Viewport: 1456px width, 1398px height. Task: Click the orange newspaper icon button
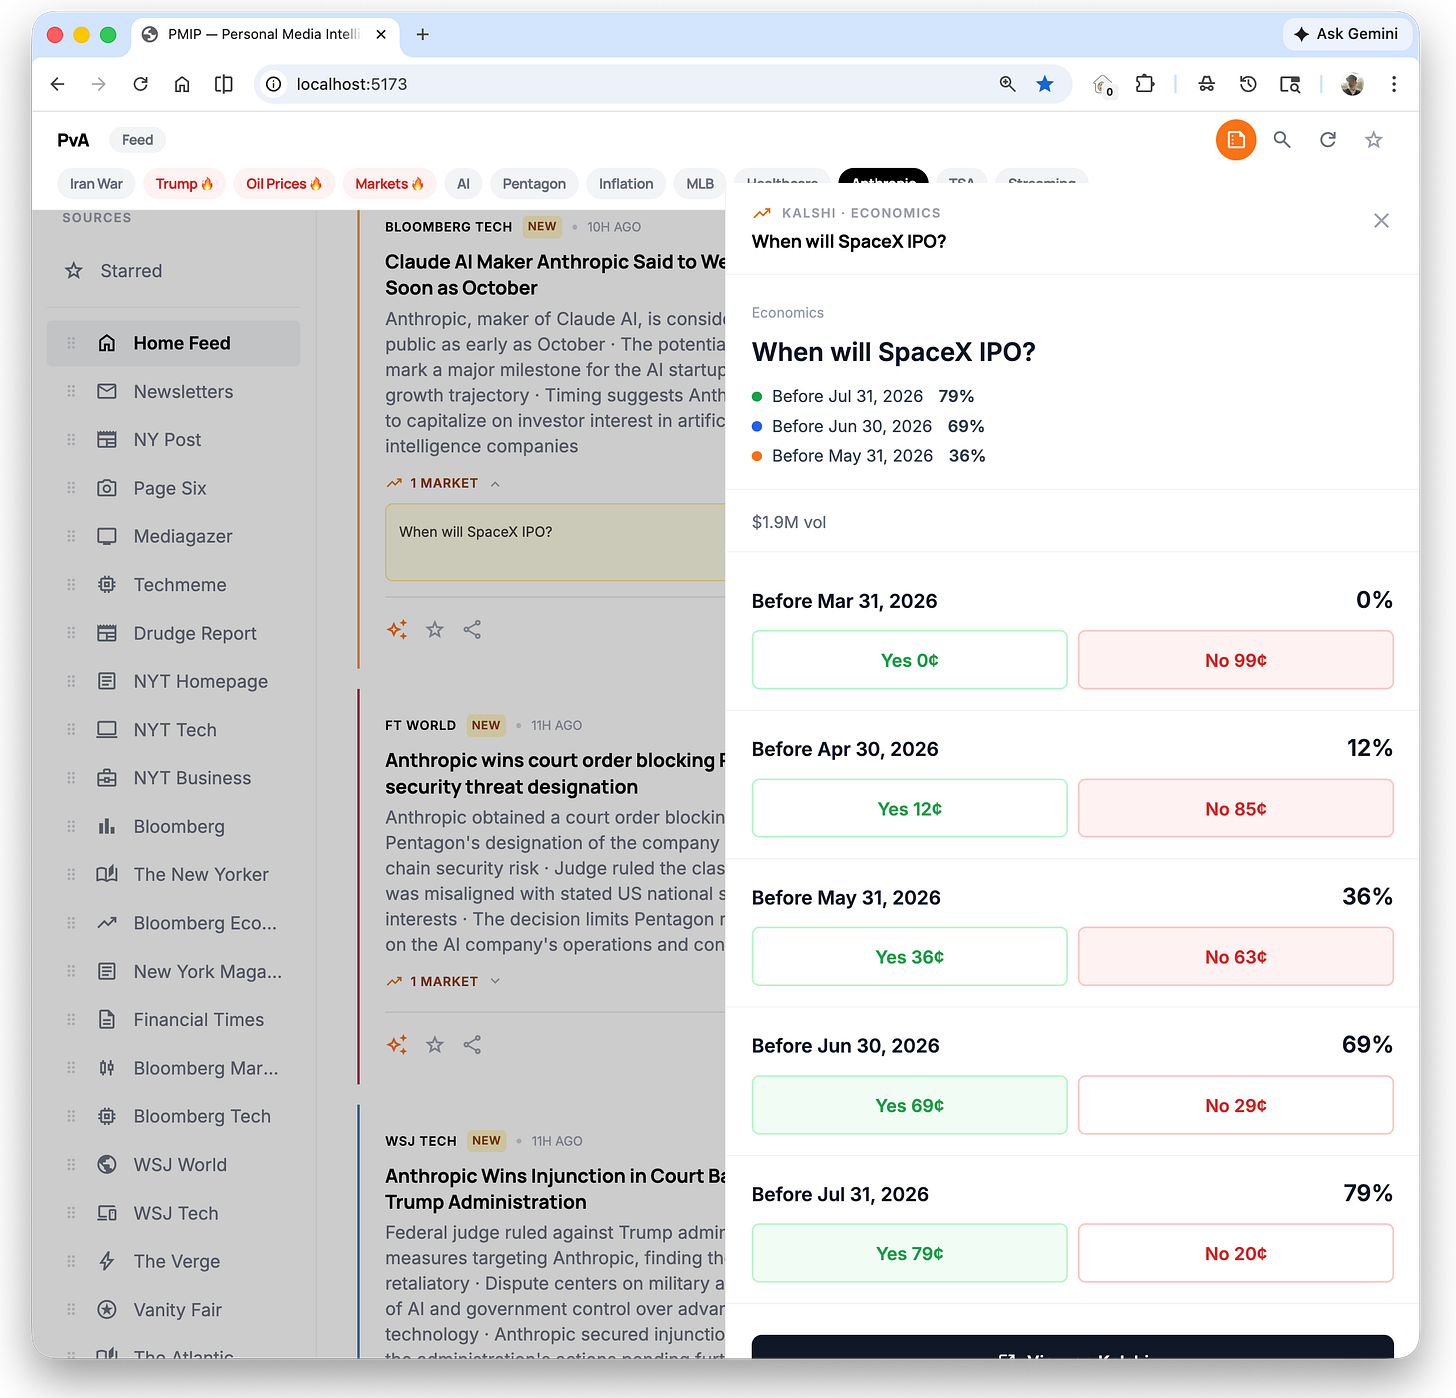pos(1236,140)
